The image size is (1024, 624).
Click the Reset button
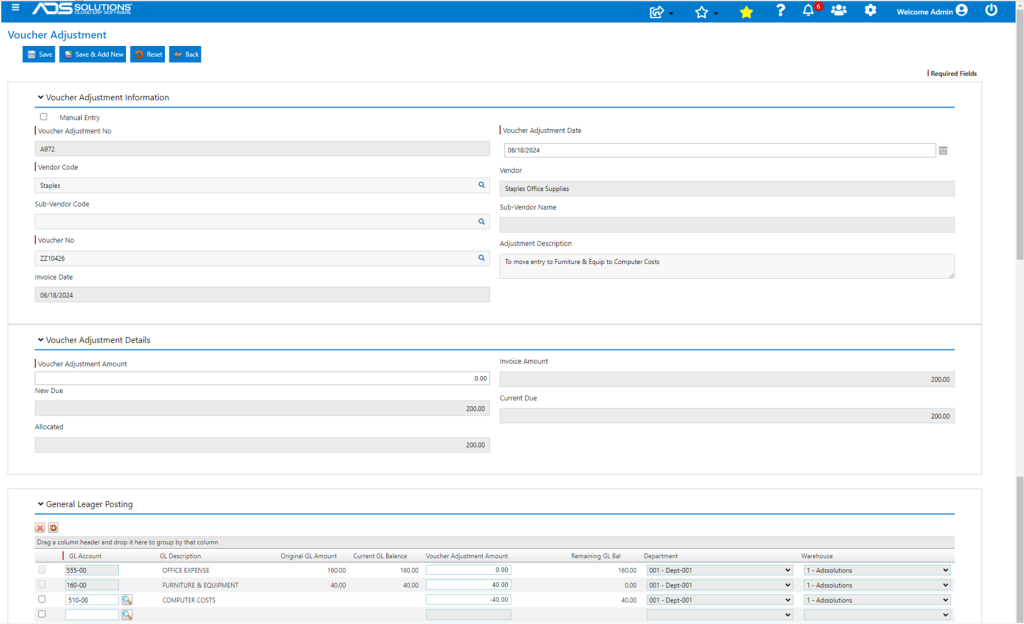coord(148,54)
